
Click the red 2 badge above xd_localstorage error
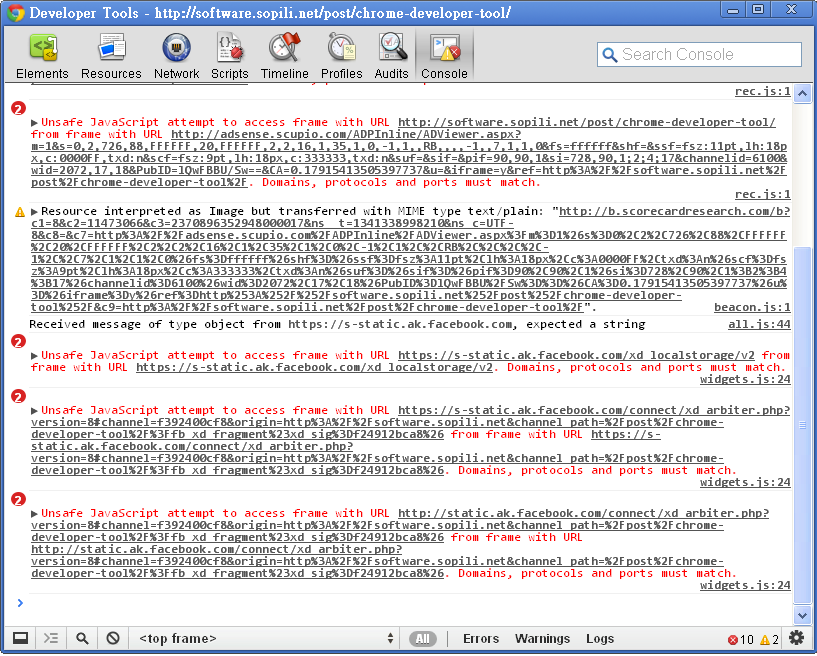(18, 341)
